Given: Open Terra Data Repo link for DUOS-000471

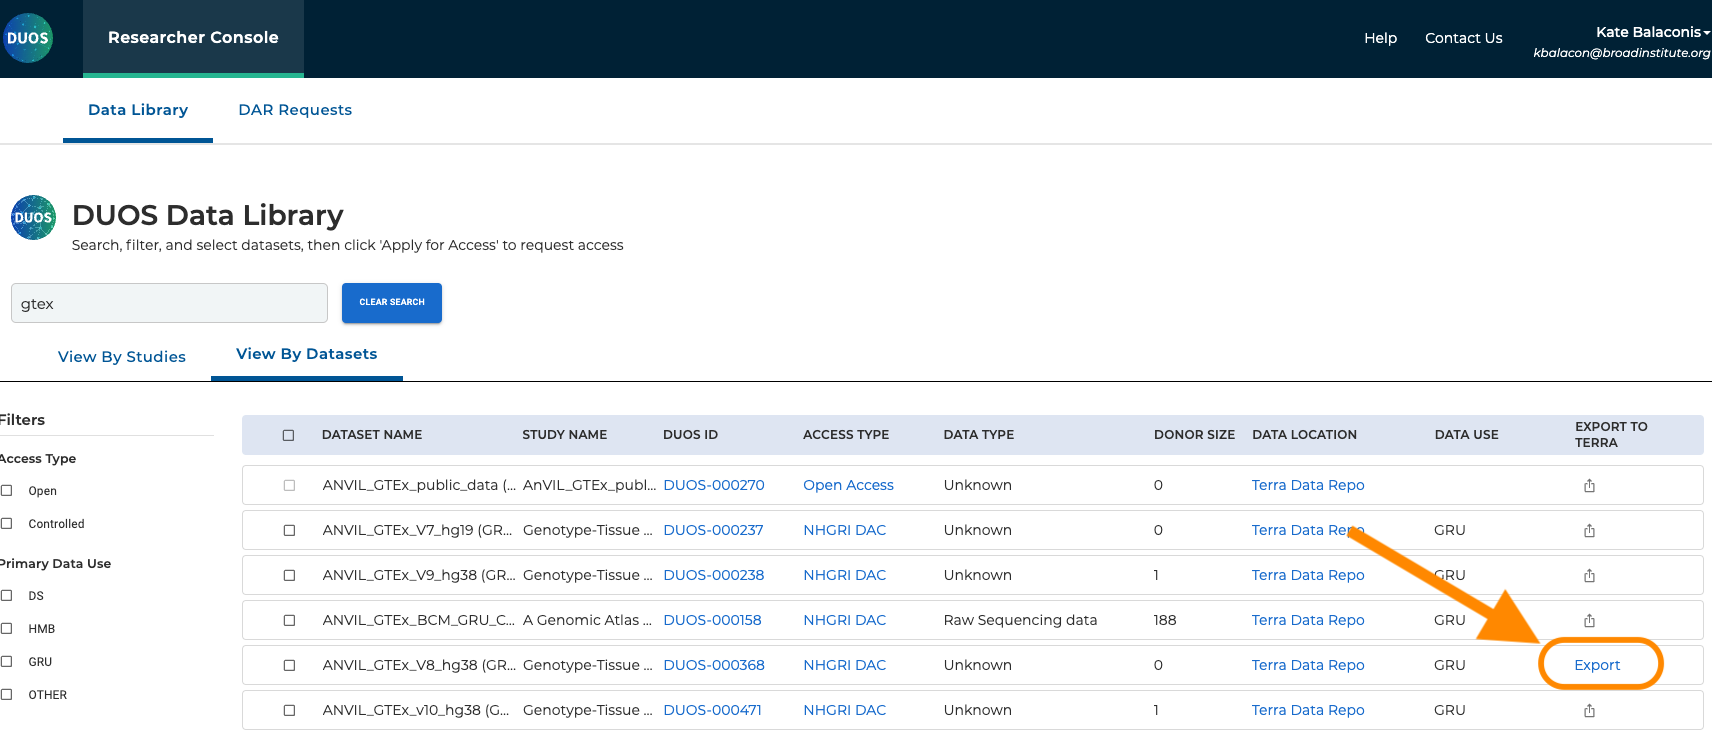Looking at the screenshot, I should (1308, 710).
